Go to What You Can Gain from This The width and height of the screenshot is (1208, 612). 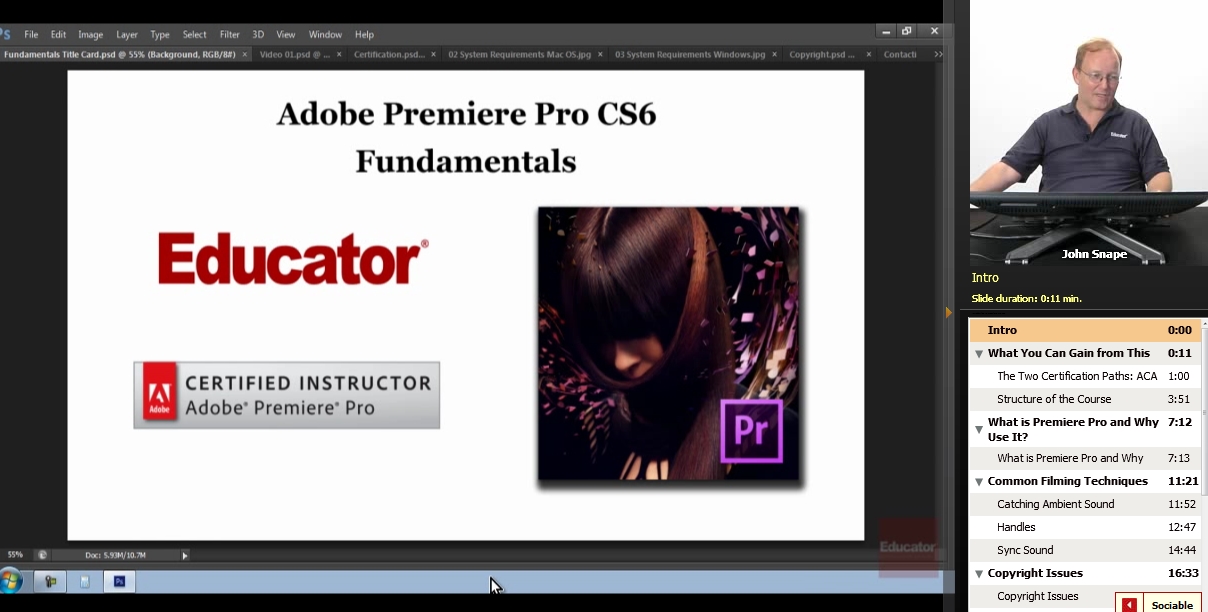point(1068,353)
